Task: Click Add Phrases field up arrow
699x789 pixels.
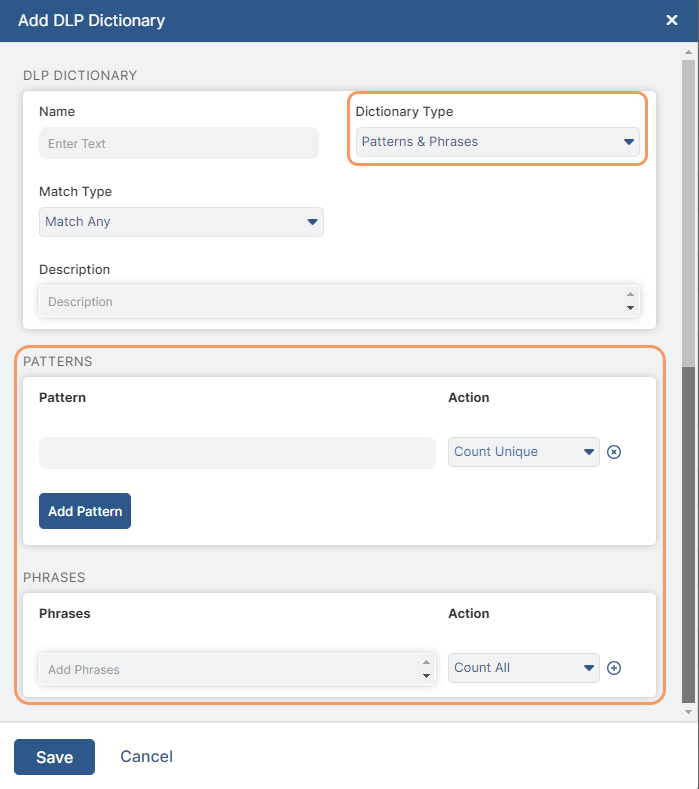Action: [x=426, y=662]
